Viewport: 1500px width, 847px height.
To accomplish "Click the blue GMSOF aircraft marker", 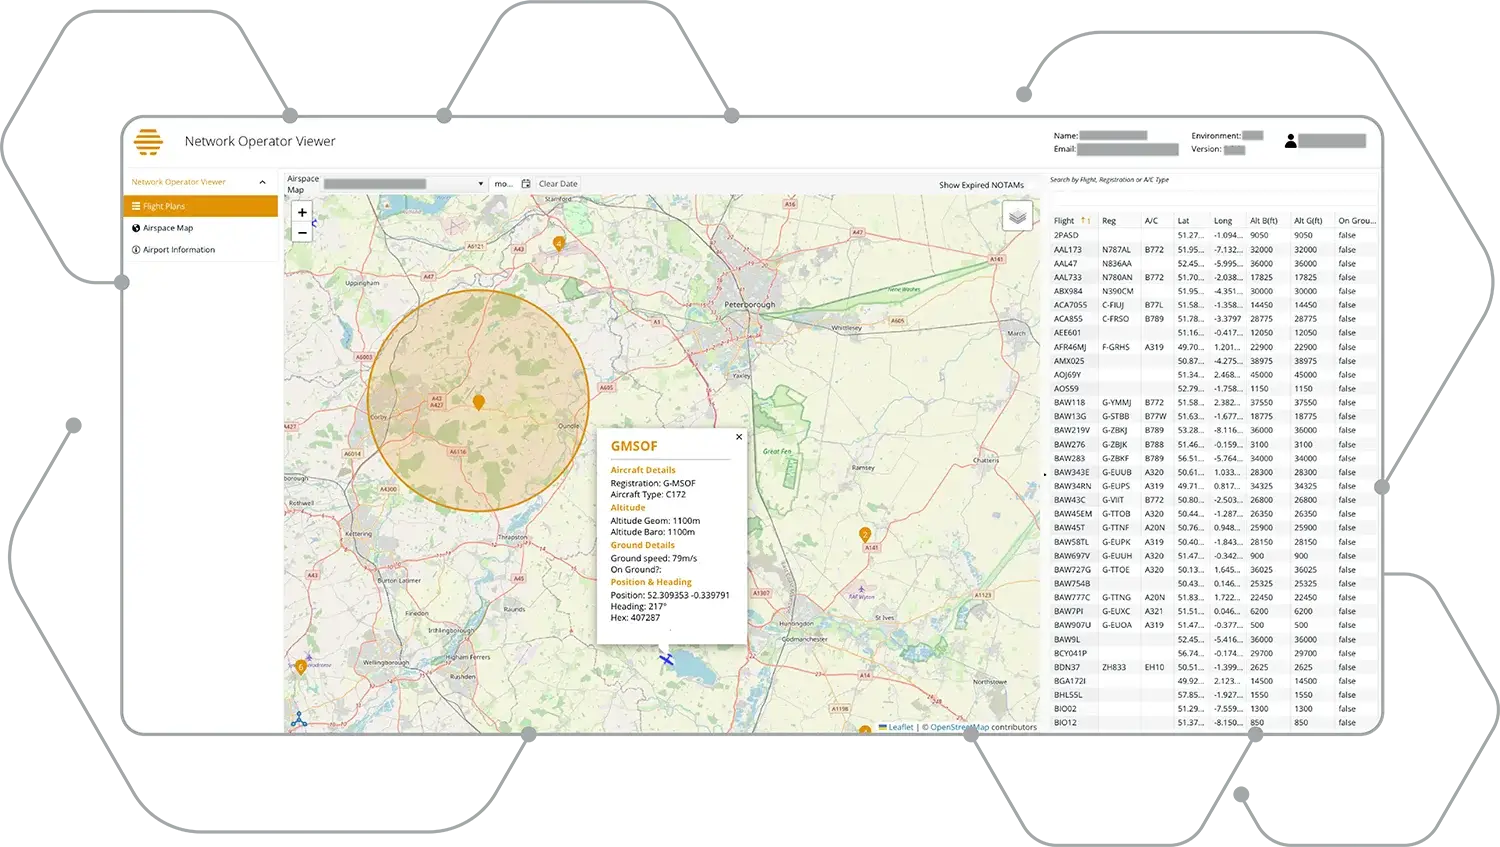I will (666, 658).
